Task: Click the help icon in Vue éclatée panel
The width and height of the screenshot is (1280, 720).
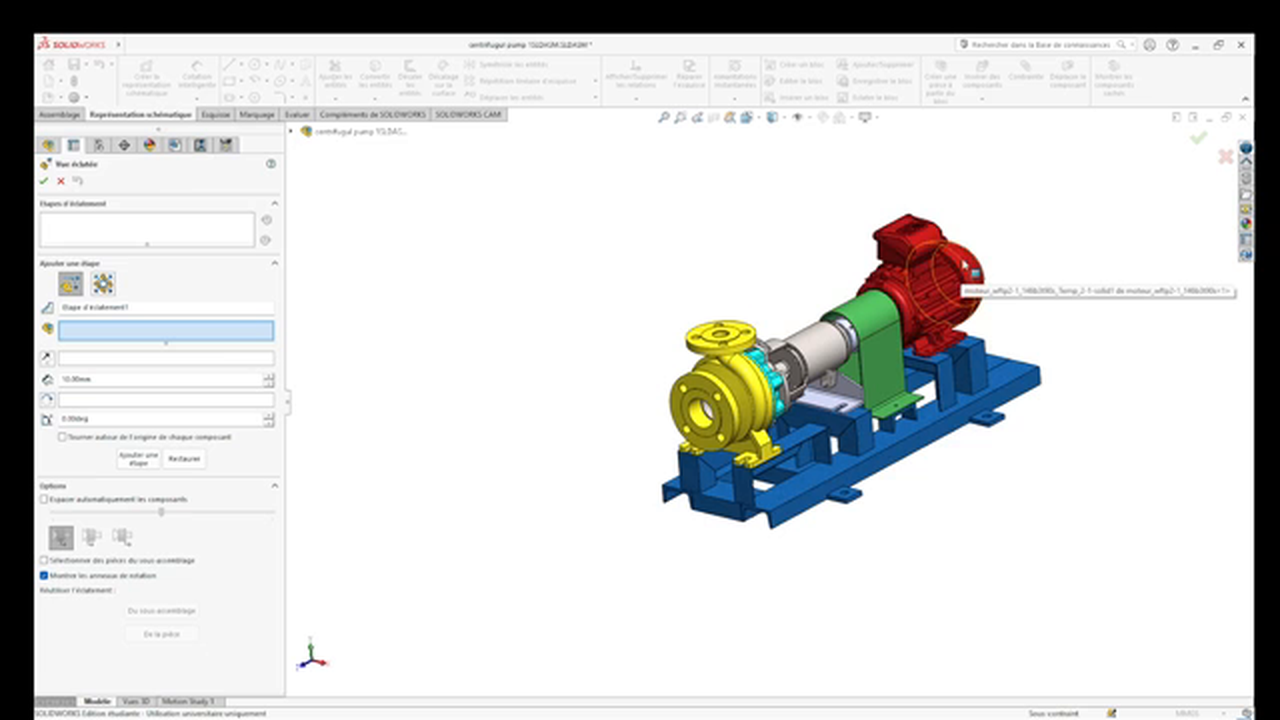Action: [x=271, y=163]
